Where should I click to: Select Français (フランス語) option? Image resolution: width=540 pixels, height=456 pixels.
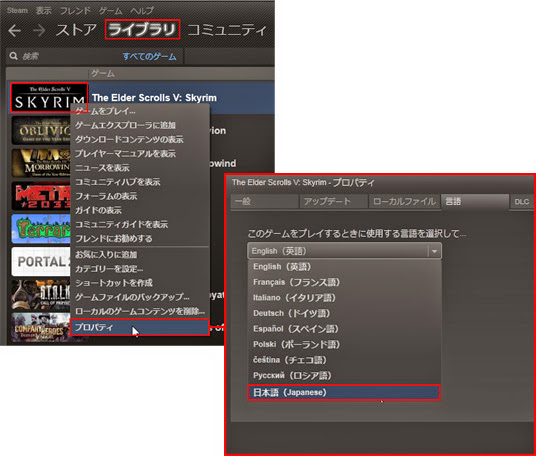tap(344, 282)
